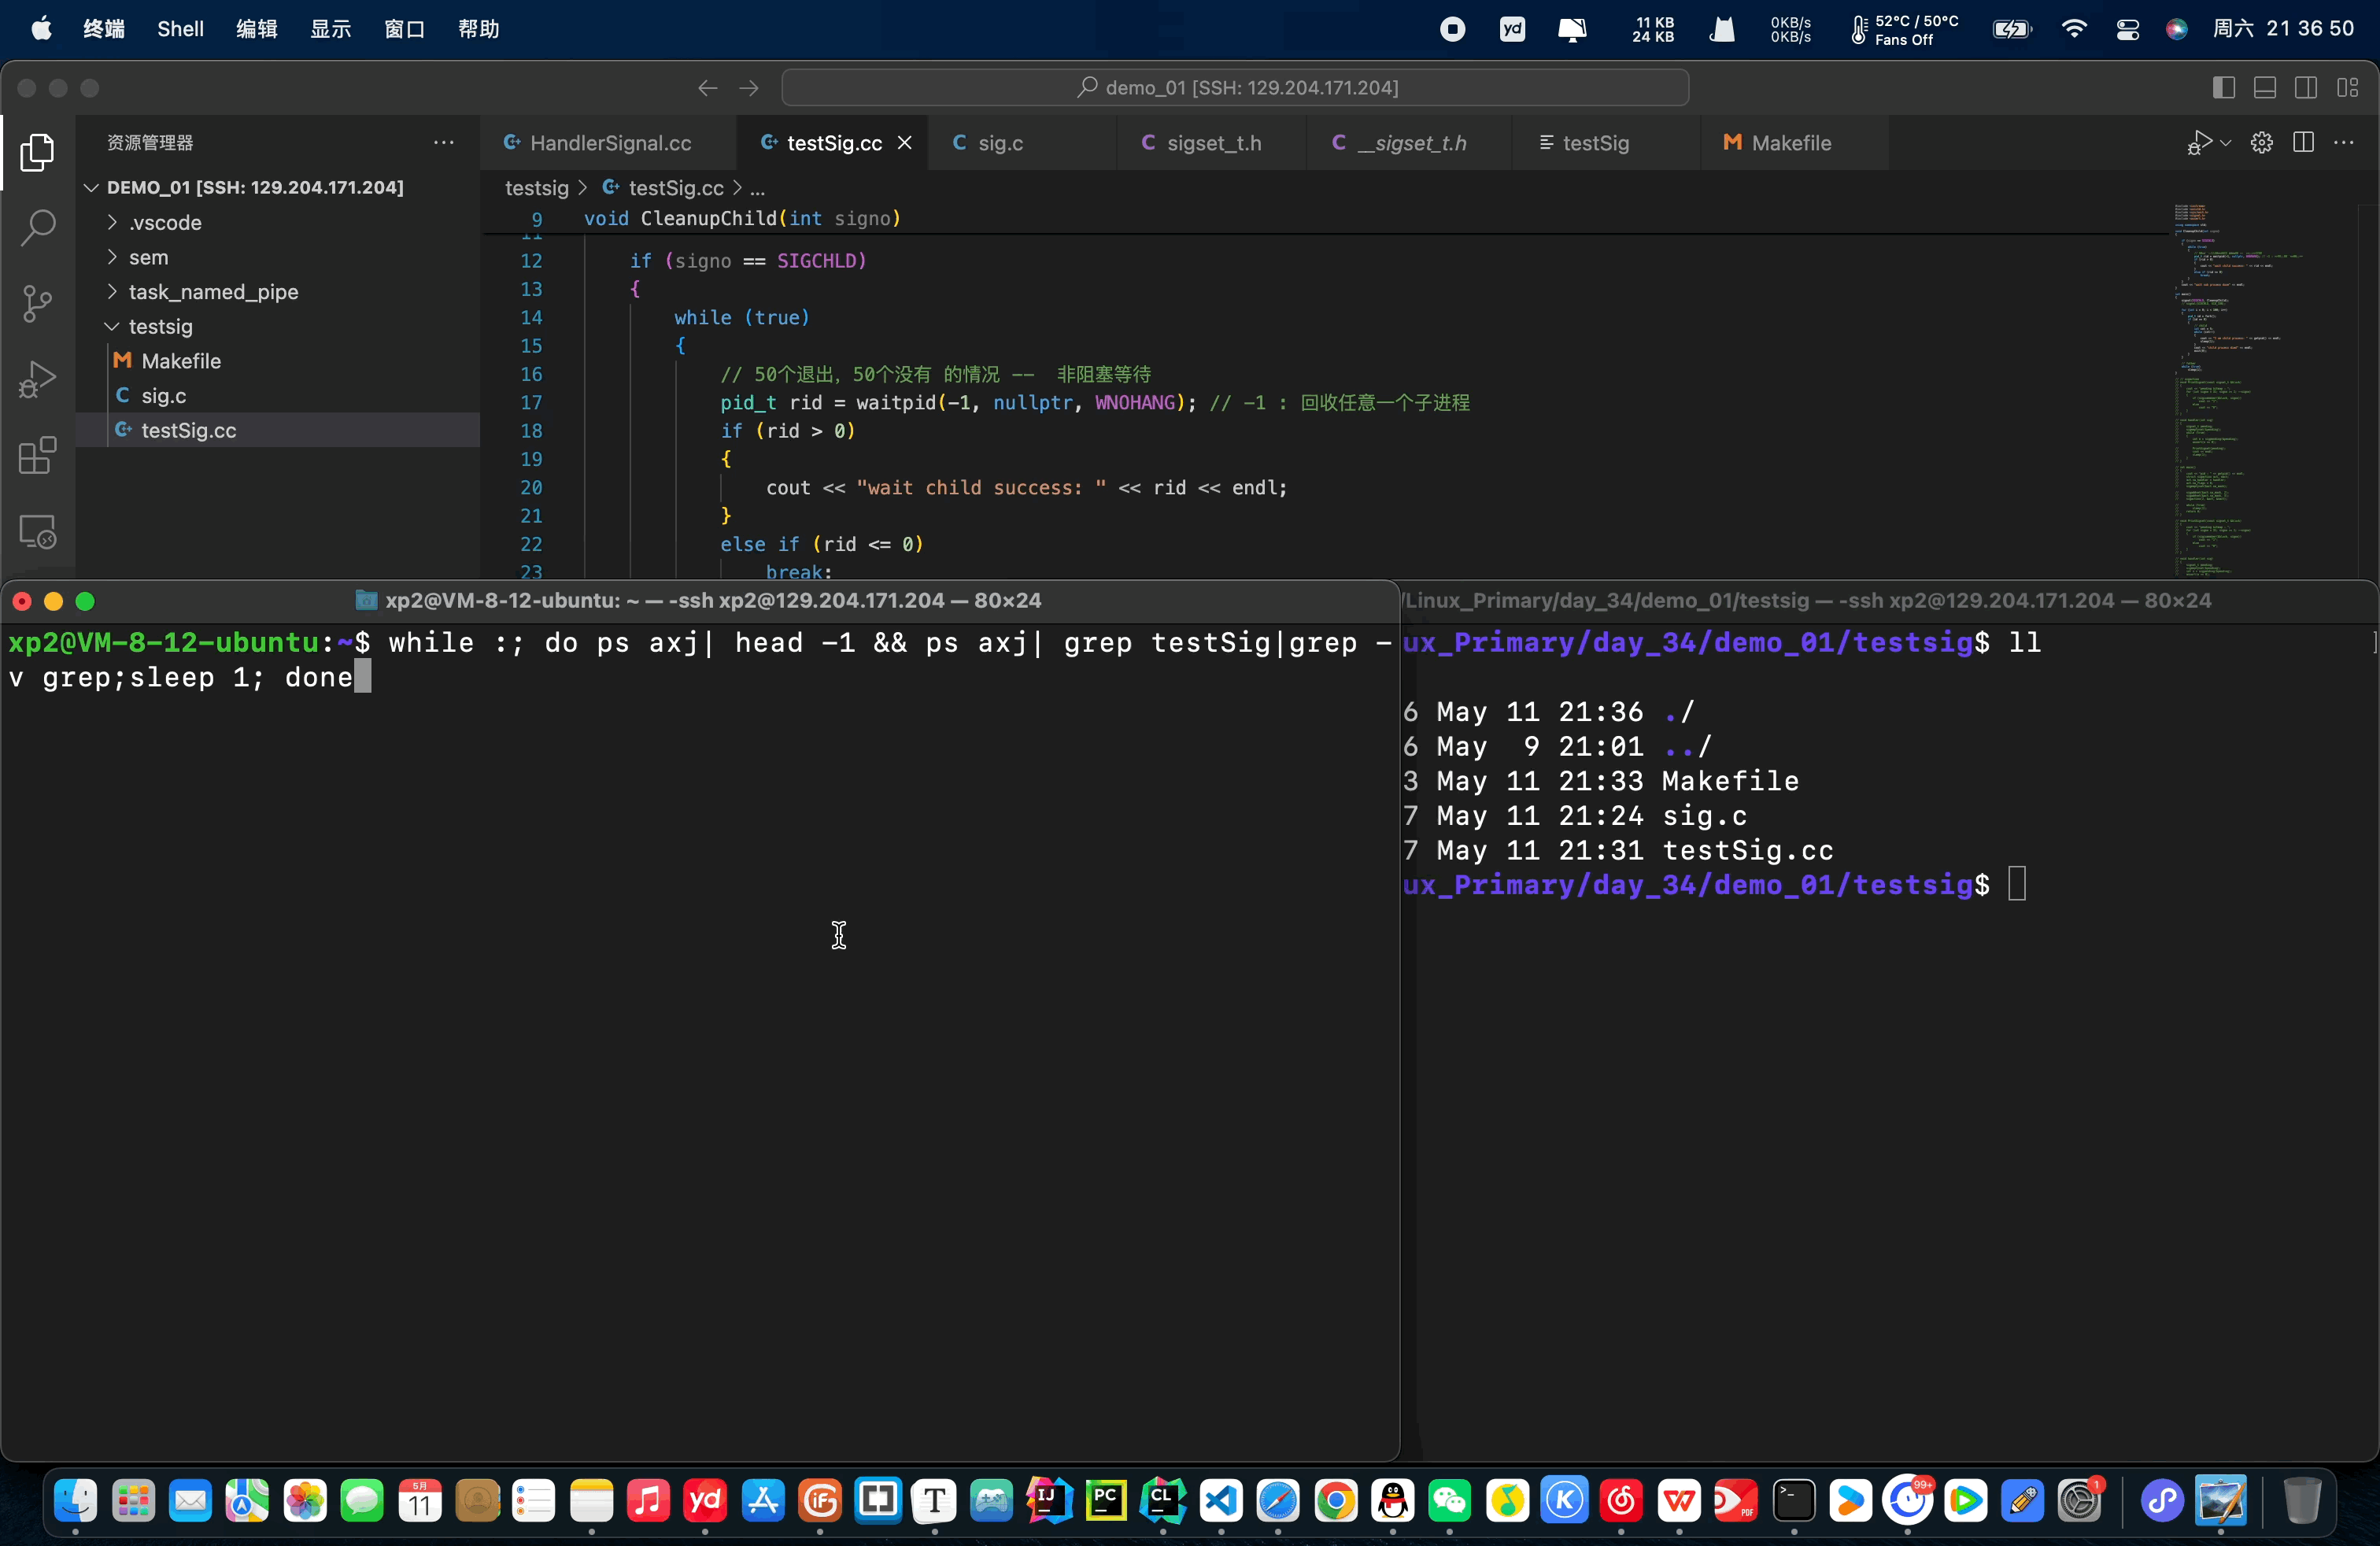Toggle the primary sidebar visibility
Viewport: 2380px width, 1546px height.
tap(2224, 88)
